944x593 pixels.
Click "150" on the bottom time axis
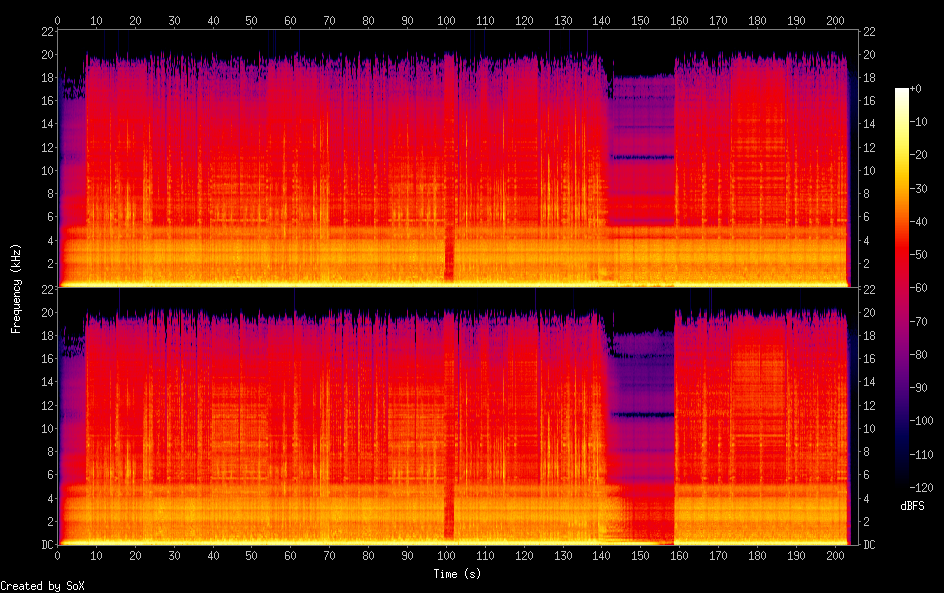(x=641, y=556)
